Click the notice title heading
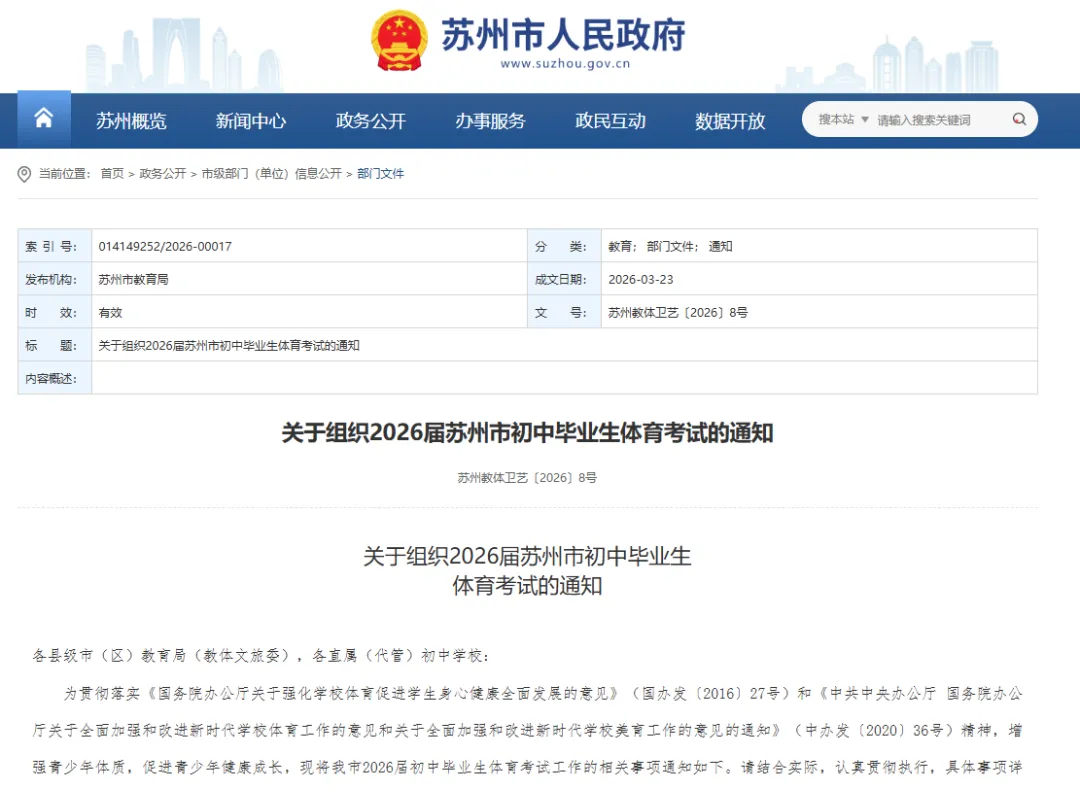 coord(539,434)
